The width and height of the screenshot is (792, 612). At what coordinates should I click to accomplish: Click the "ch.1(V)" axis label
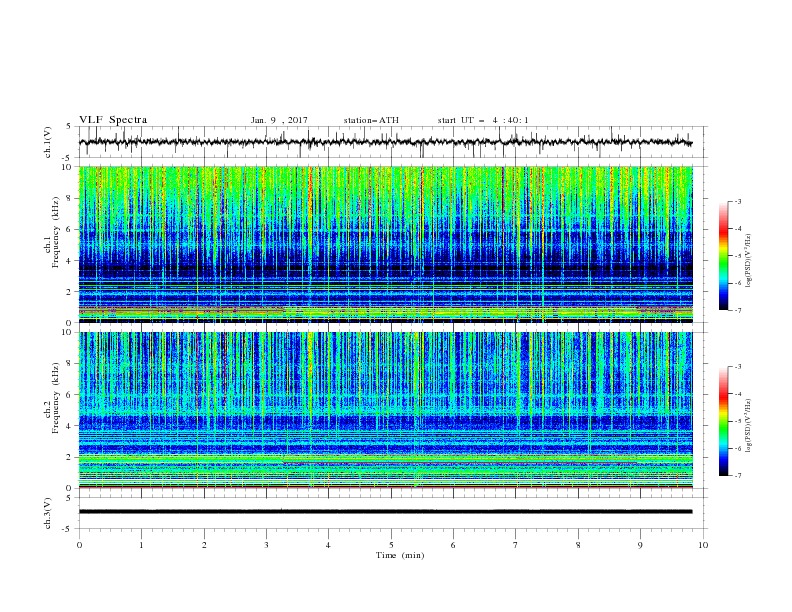coord(48,142)
